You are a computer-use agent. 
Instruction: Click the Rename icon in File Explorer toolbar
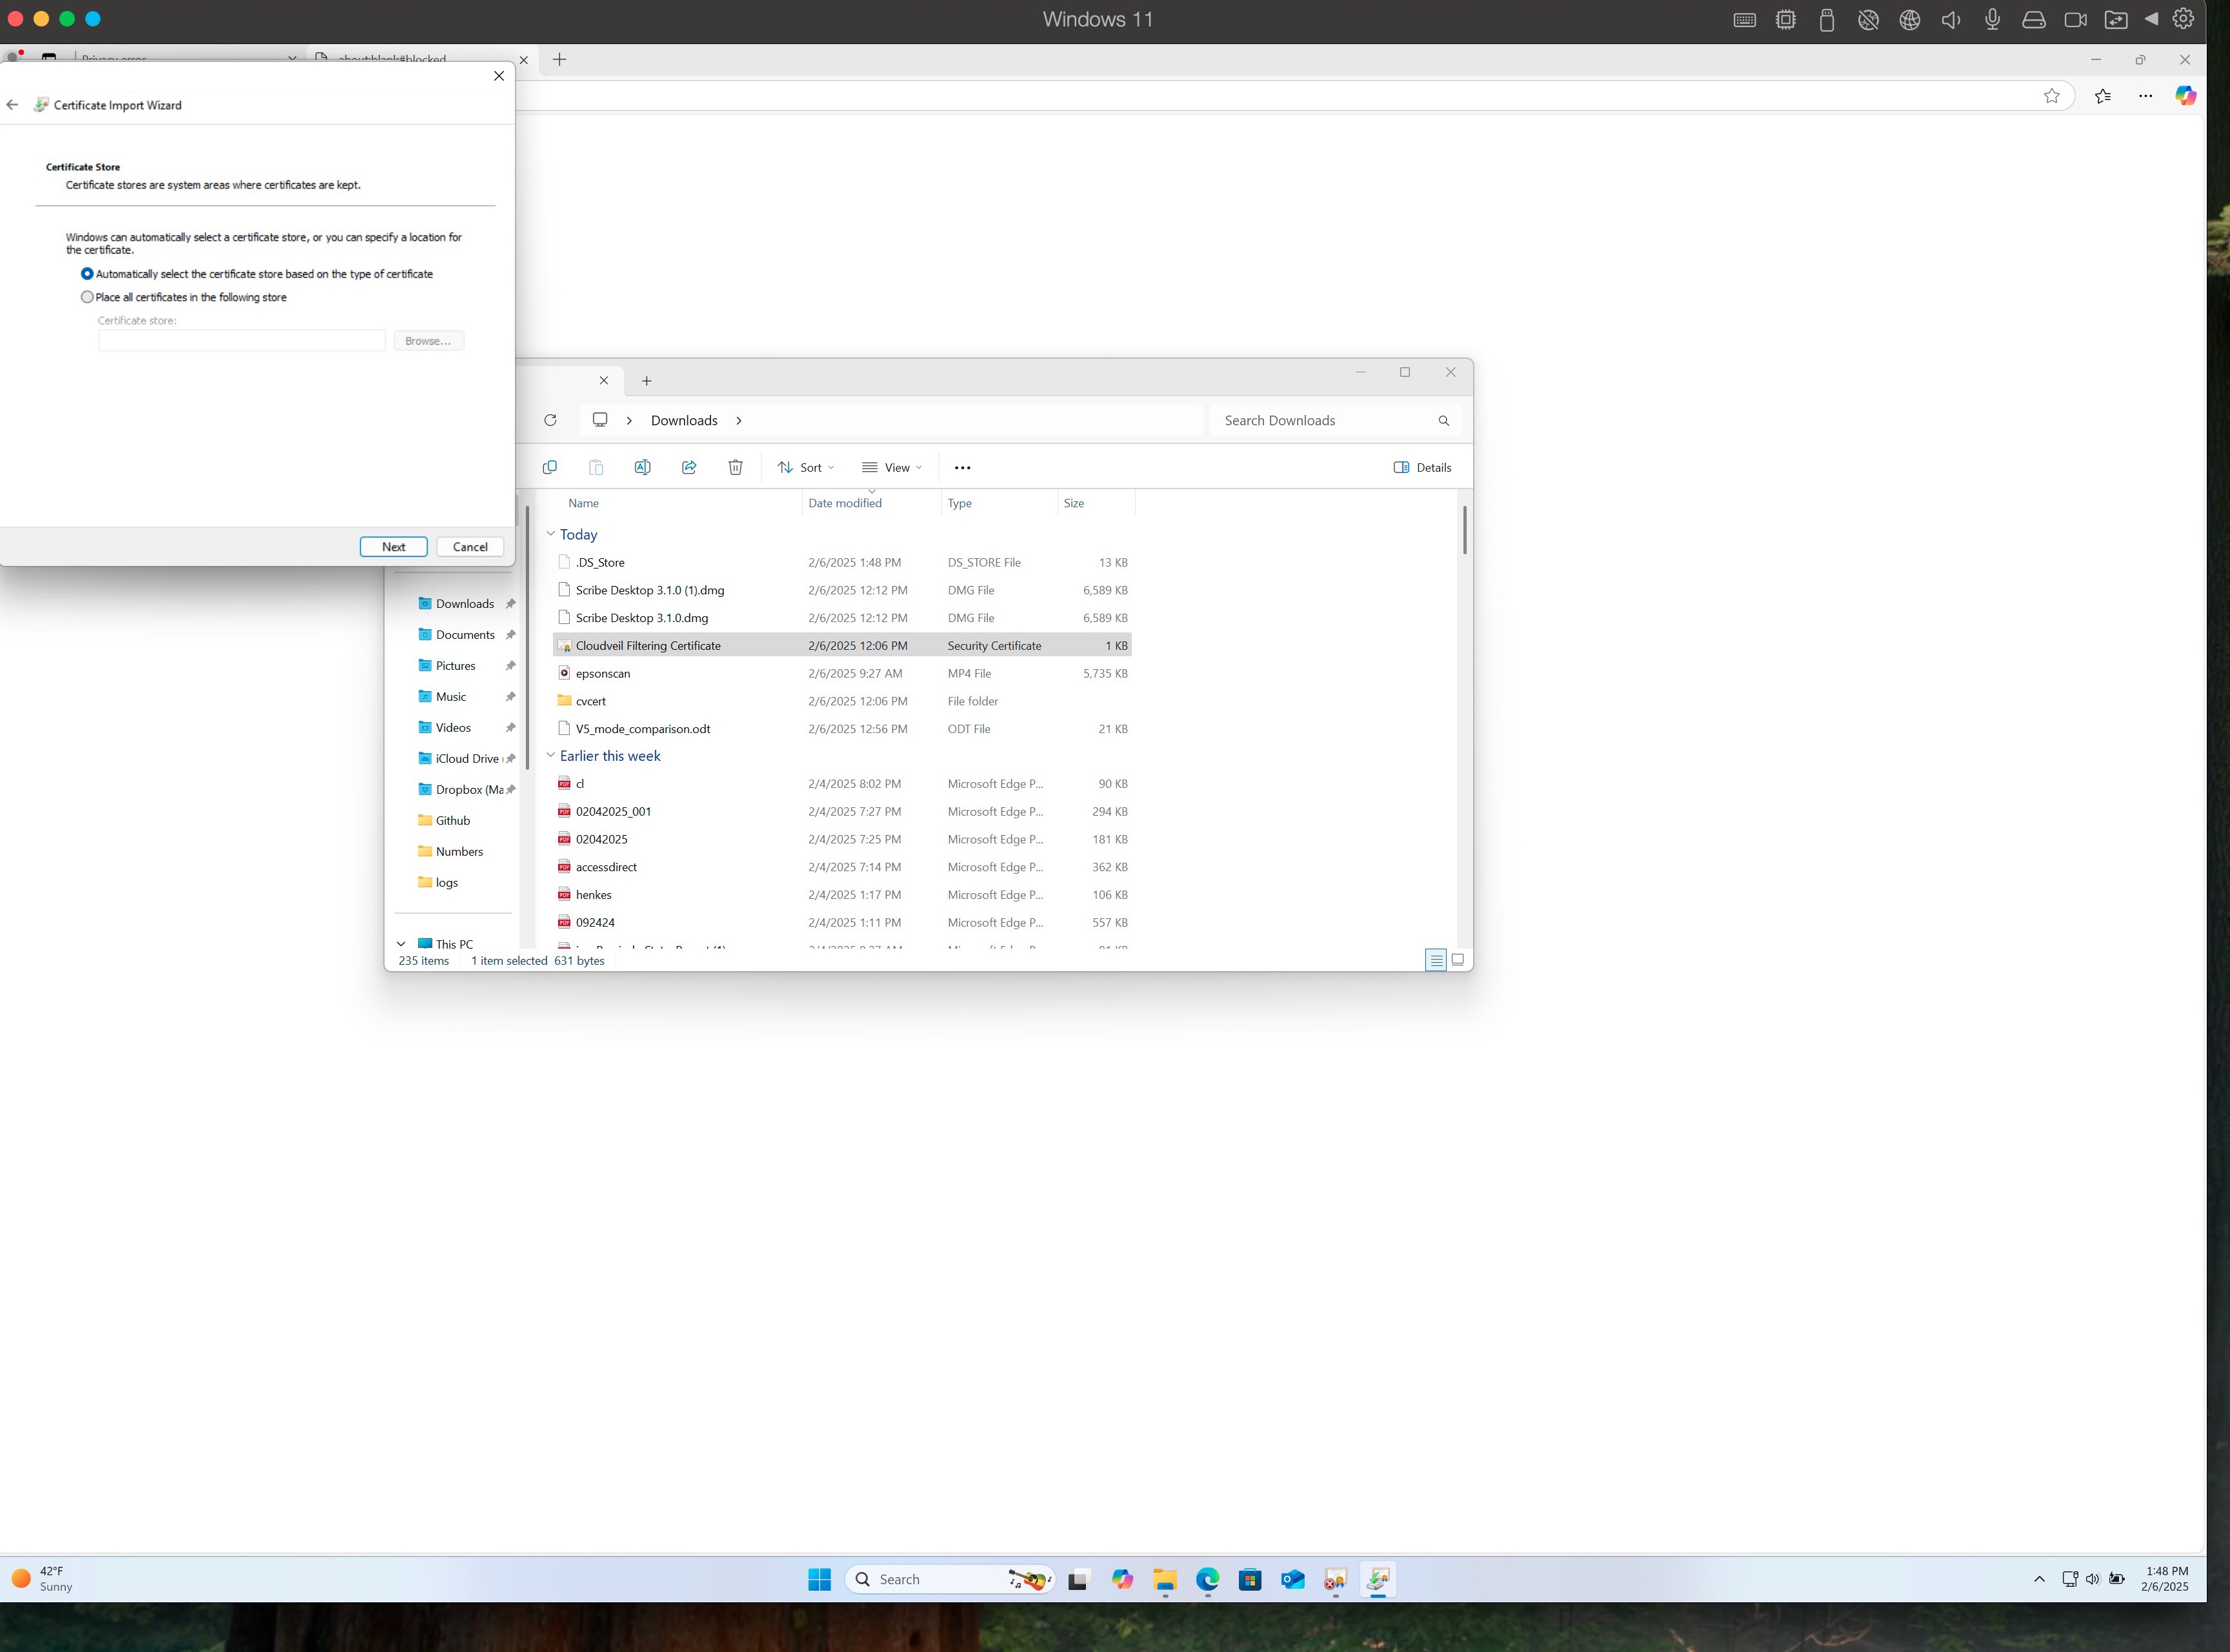tap(642, 467)
